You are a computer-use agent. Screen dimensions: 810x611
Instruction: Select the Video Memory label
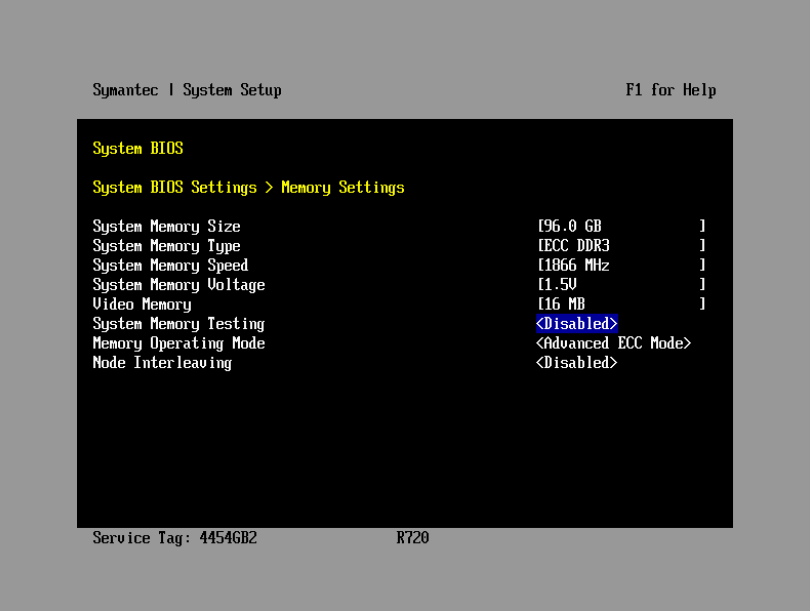click(141, 304)
